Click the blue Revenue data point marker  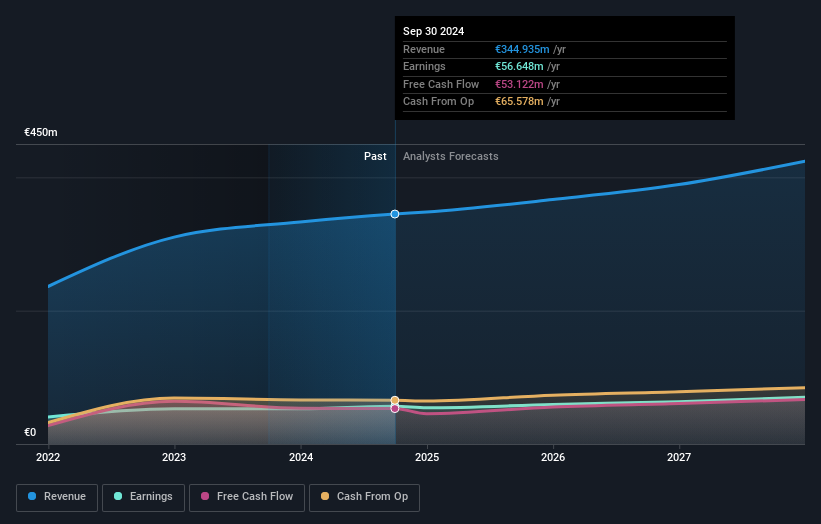point(395,214)
